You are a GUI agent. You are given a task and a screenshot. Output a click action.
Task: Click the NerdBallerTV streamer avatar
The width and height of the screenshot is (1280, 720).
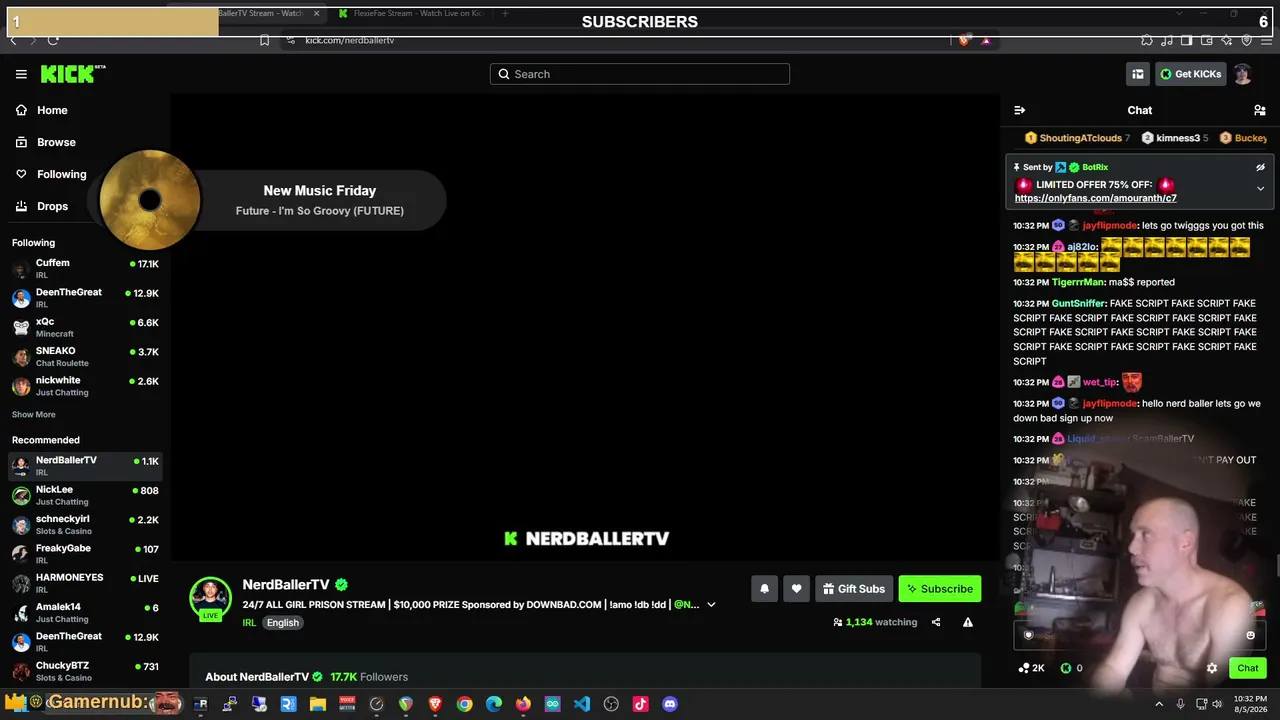pos(210,598)
